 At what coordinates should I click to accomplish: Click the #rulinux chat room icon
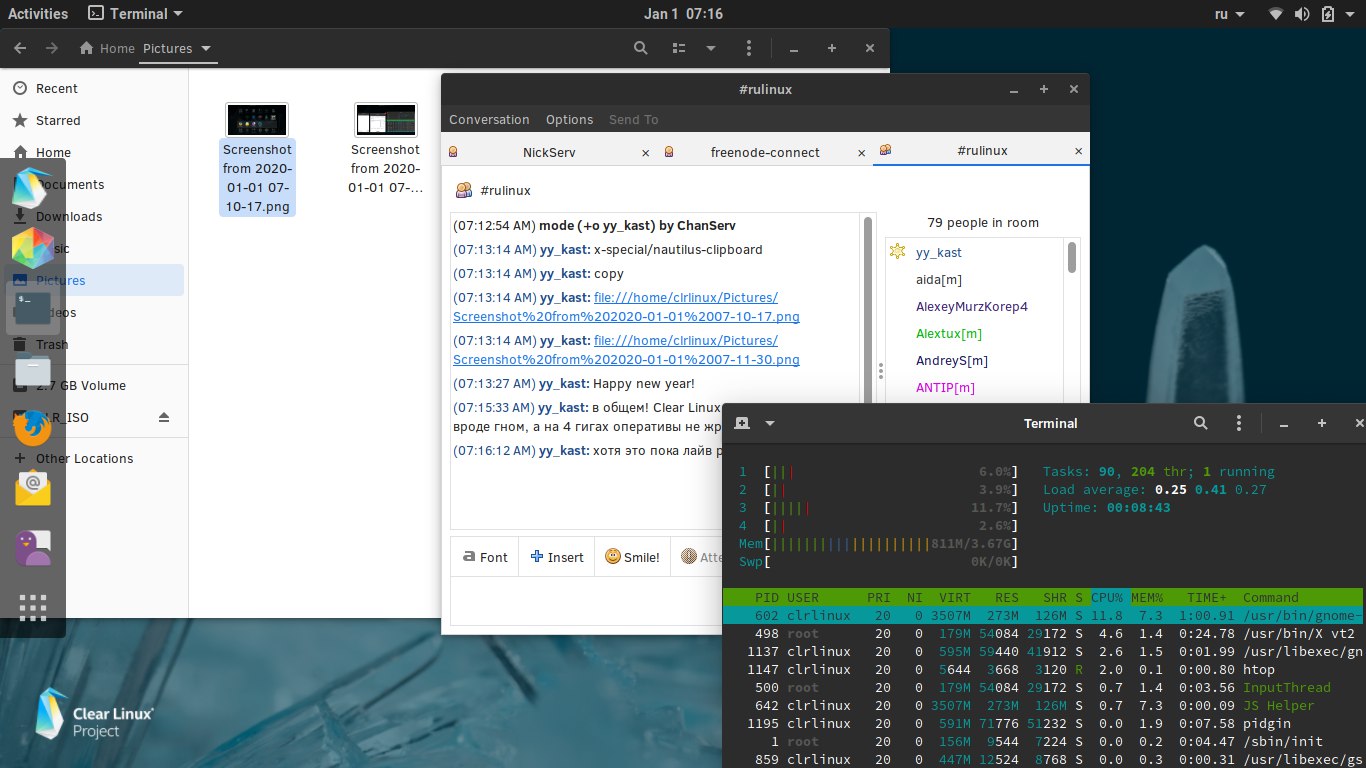click(464, 190)
